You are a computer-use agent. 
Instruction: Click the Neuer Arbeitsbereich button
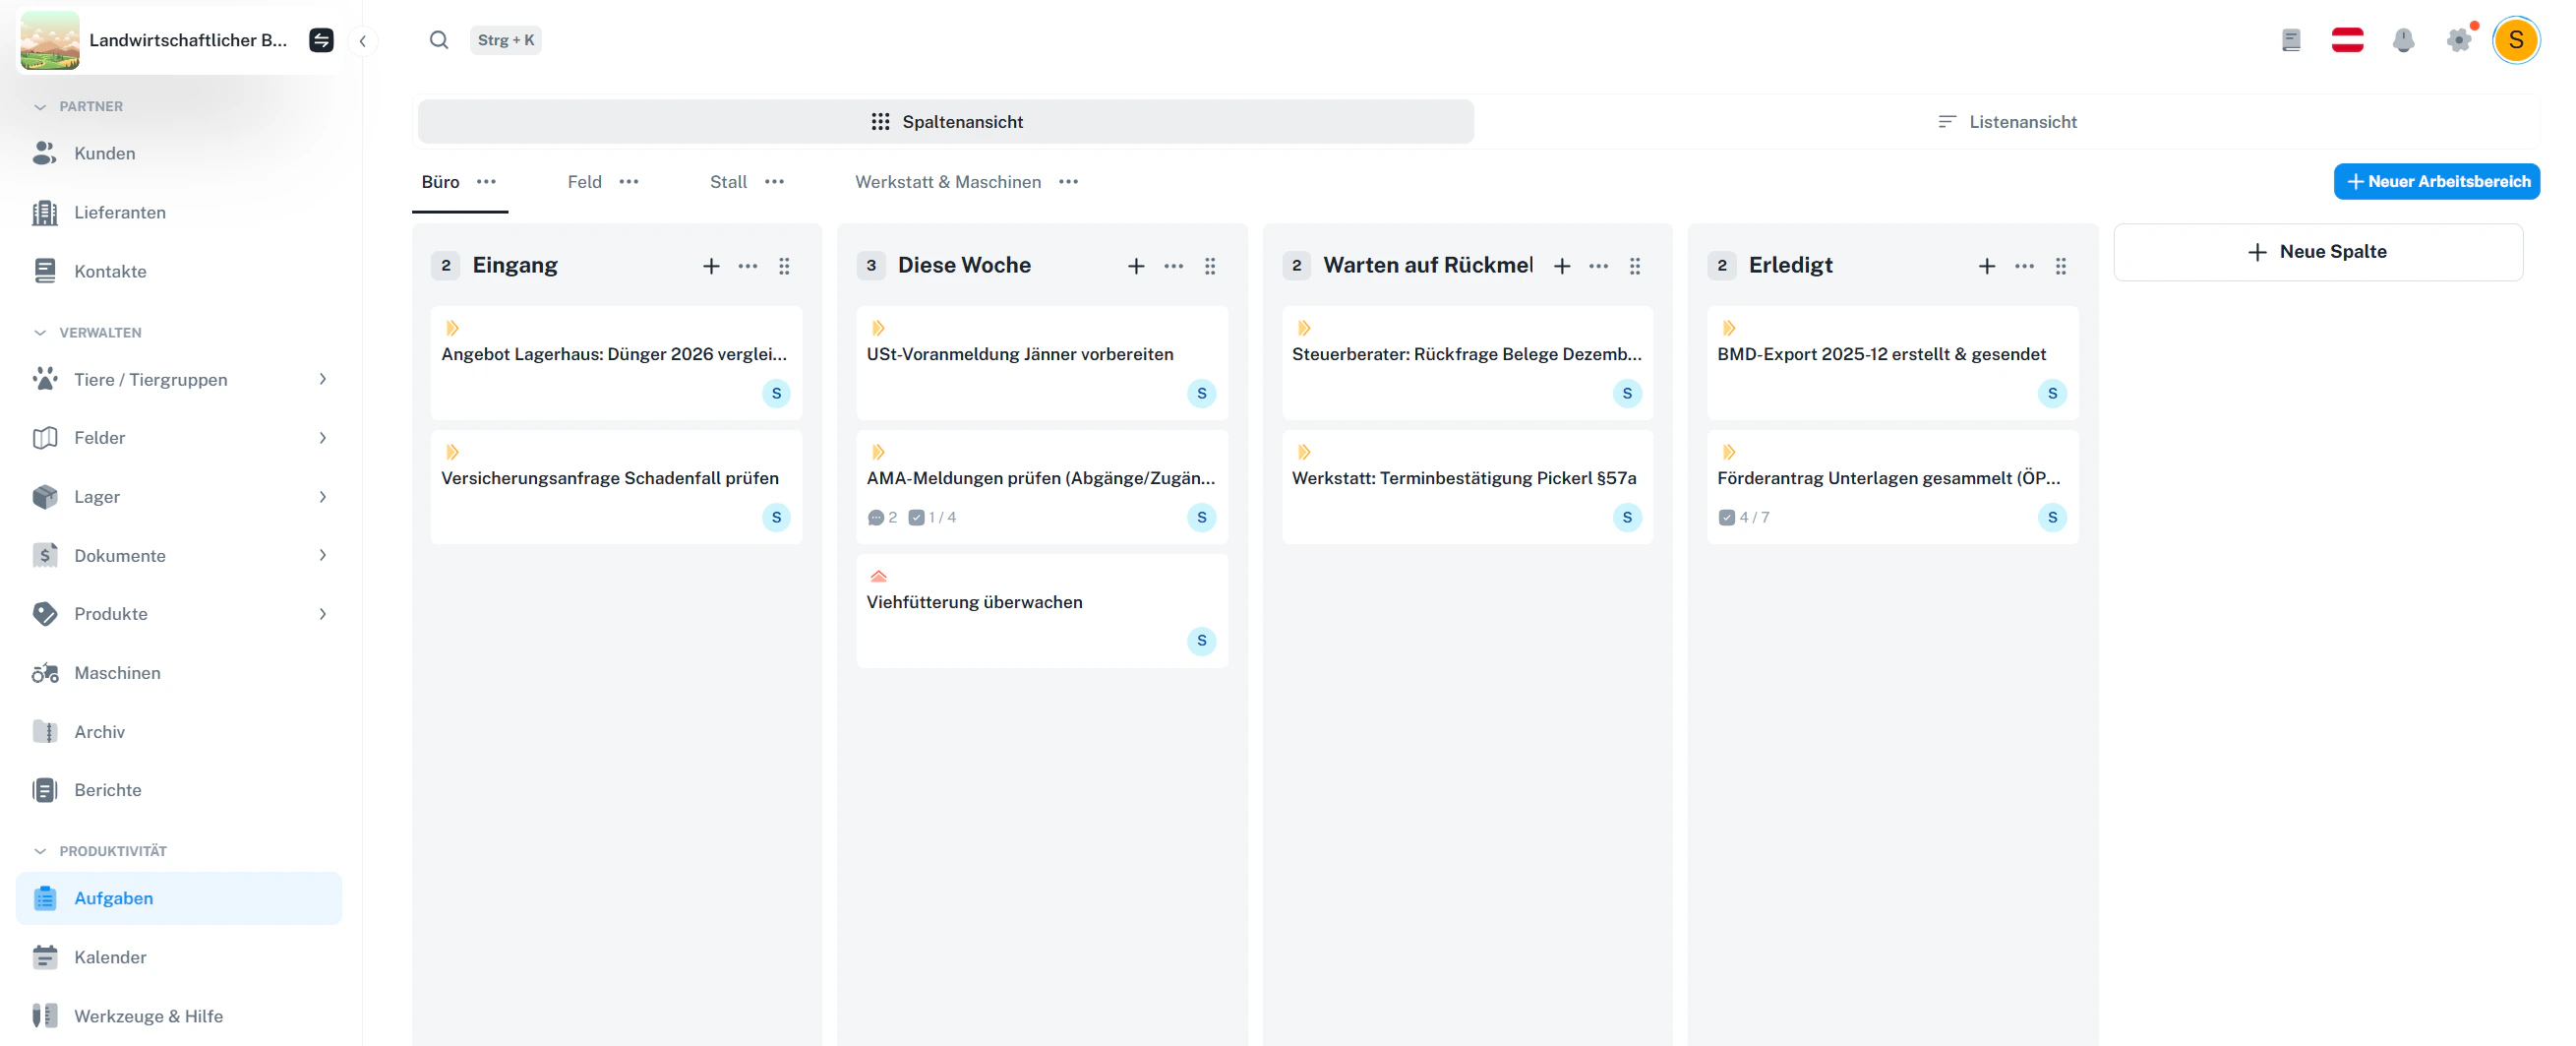[x=2437, y=181]
